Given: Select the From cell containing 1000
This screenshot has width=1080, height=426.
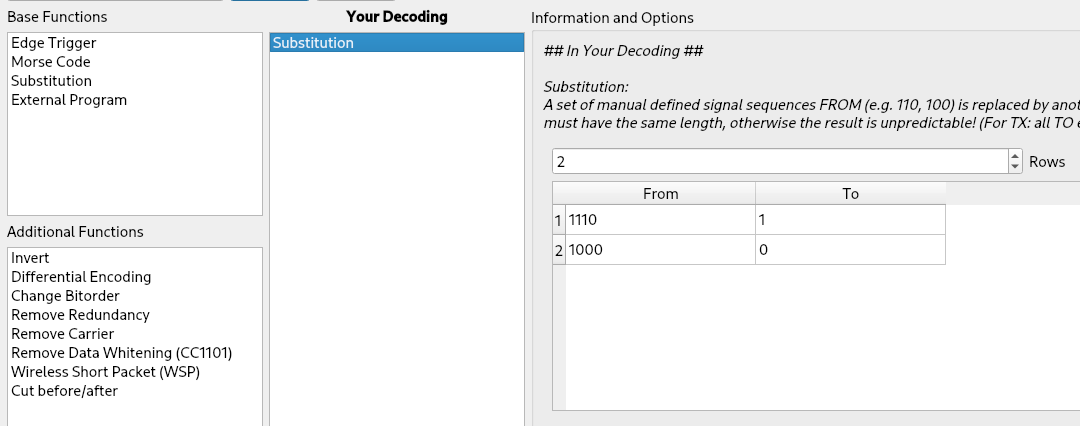Looking at the screenshot, I should click(660, 250).
